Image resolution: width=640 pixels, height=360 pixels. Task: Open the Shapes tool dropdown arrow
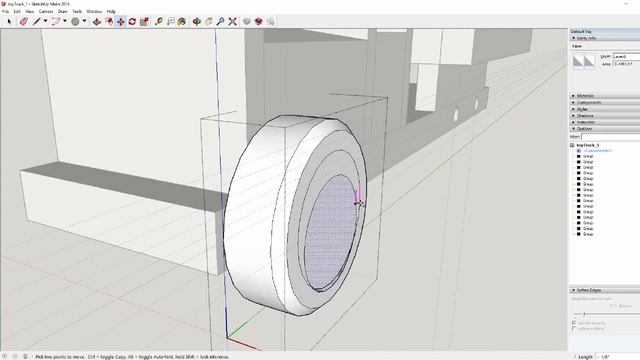pos(84,21)
